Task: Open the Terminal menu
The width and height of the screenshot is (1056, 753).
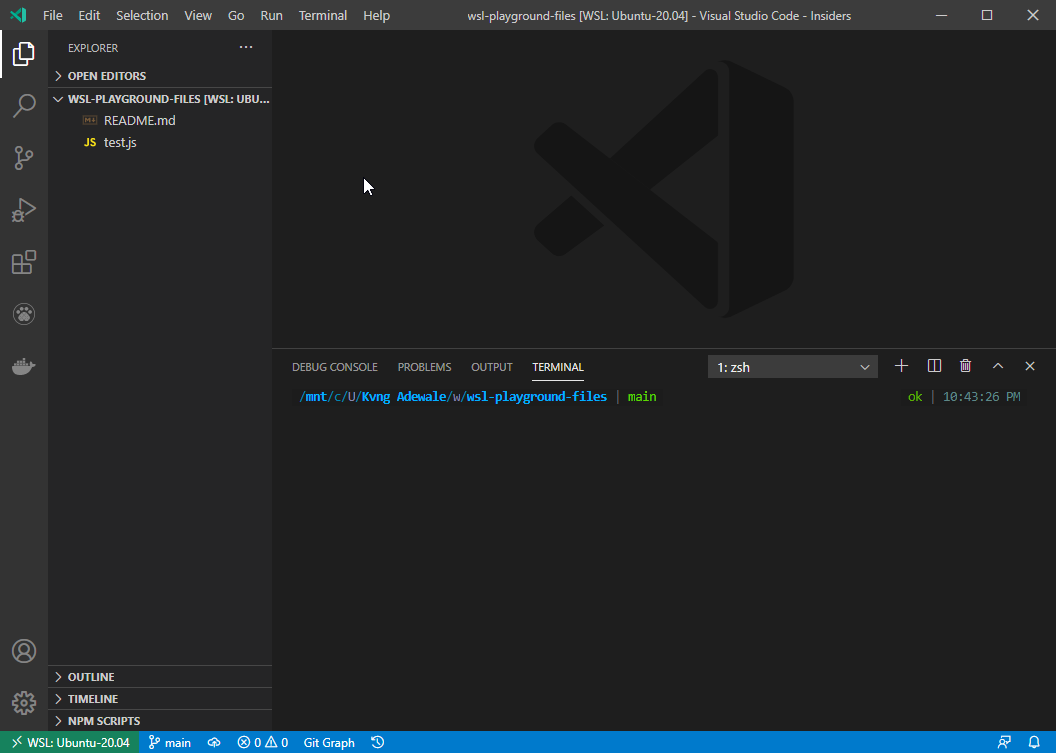Action: pos(323,15)
